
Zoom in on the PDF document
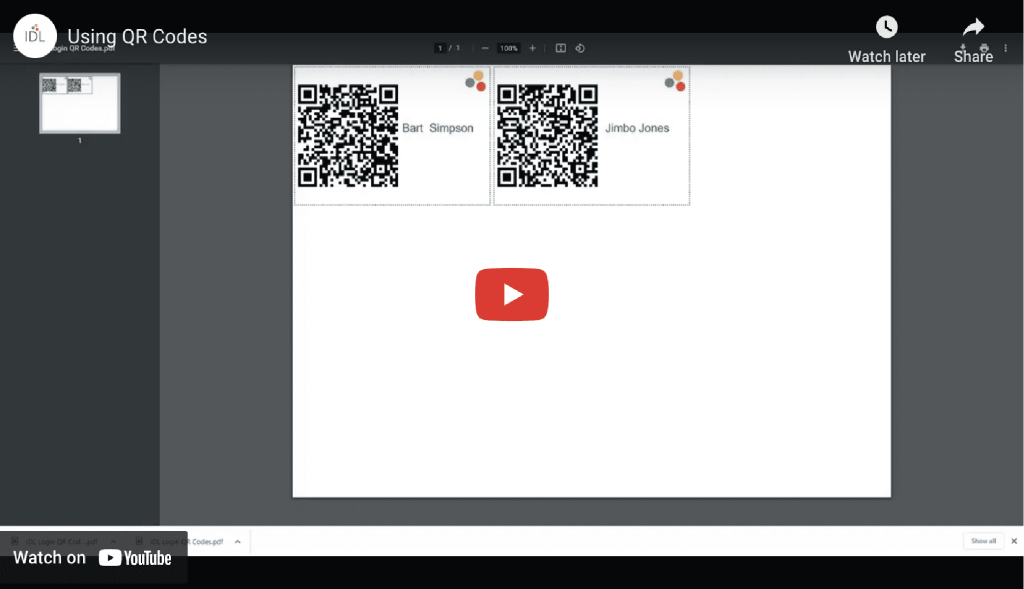(x=533, y=47)
